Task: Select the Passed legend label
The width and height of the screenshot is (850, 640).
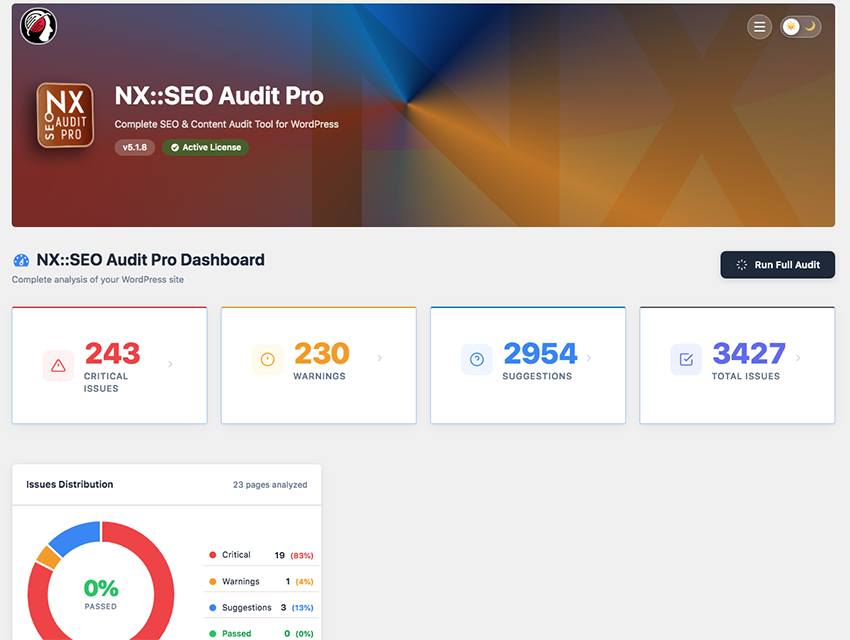Action: pyautogui.click(x=236, y=633)
